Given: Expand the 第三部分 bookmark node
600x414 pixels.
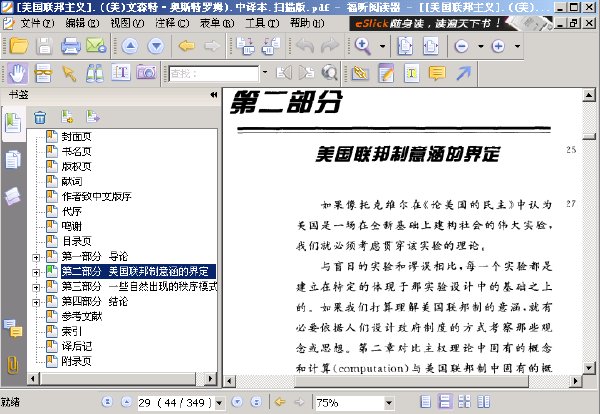Looking at the screenshot, I should (x=36, y=287).
